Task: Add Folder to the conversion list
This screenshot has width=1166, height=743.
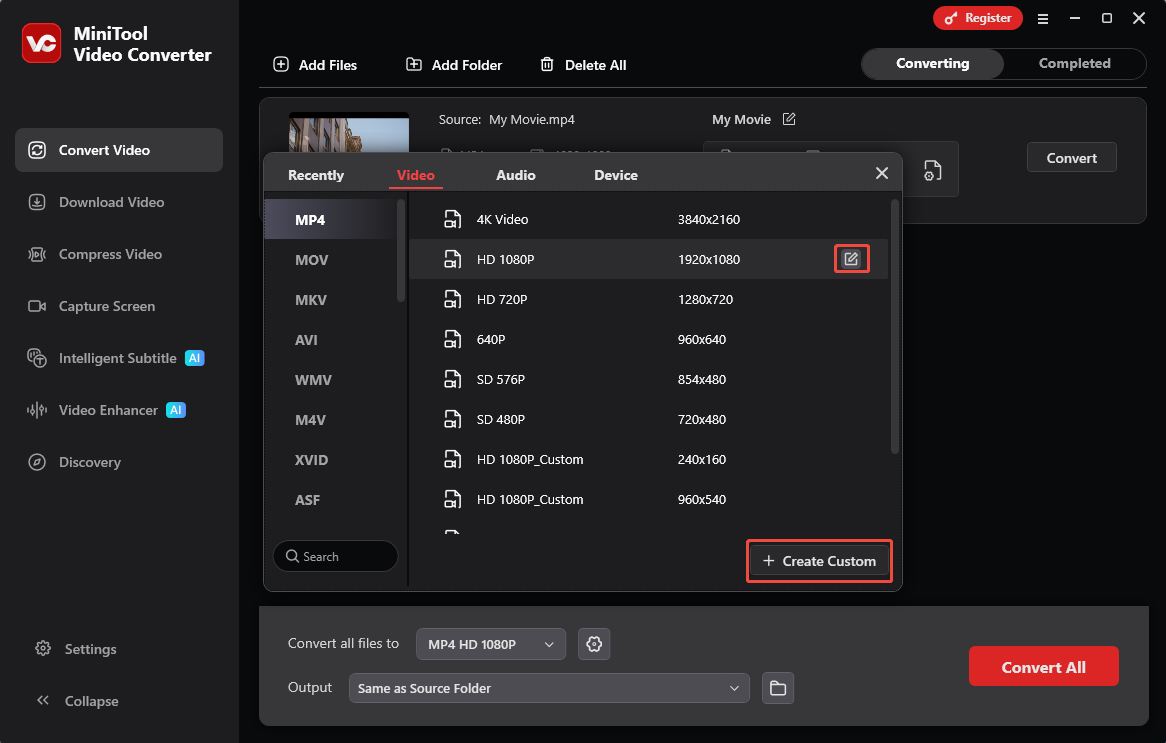Action: (454, 65)
